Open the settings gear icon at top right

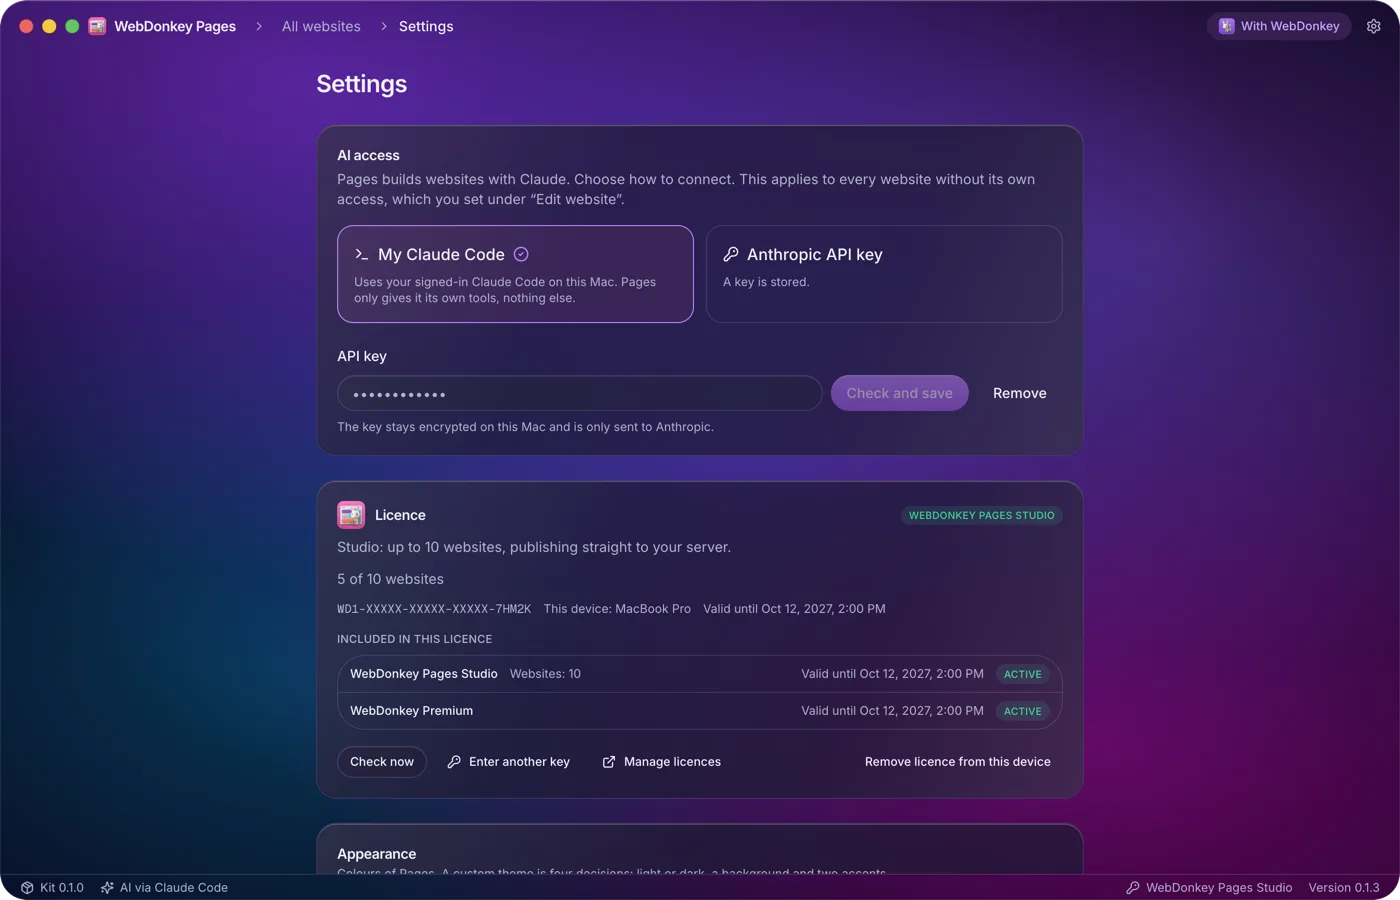1374,26
